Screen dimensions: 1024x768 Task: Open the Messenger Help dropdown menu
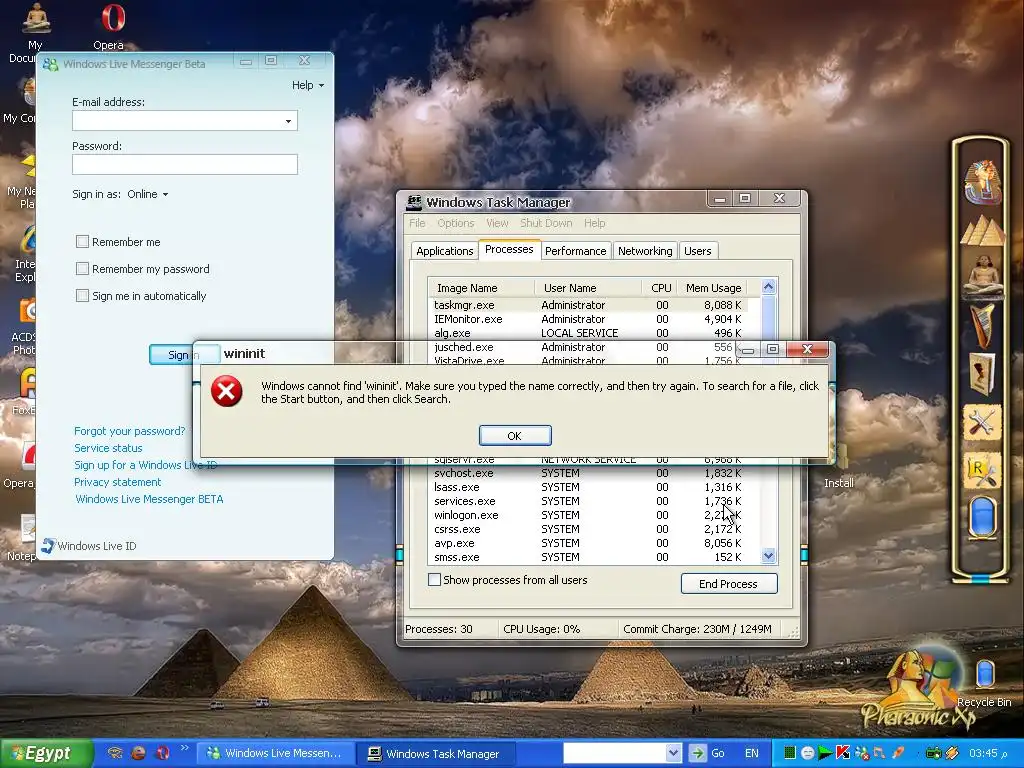pos(308,85)
